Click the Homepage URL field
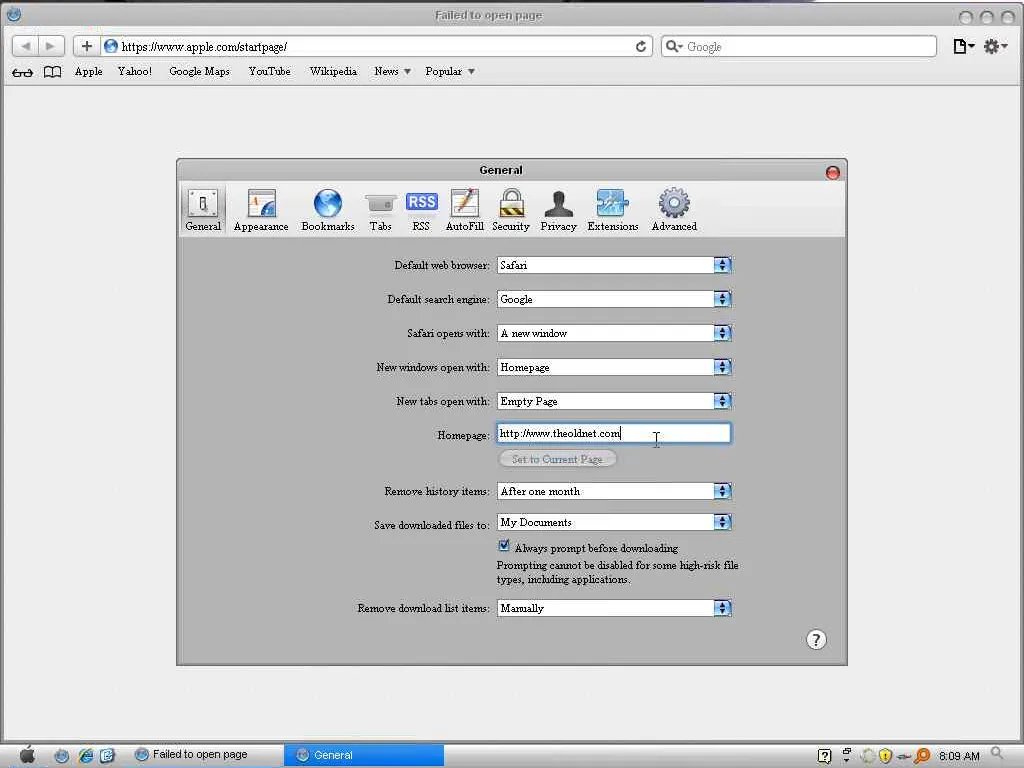 point(614,434)
